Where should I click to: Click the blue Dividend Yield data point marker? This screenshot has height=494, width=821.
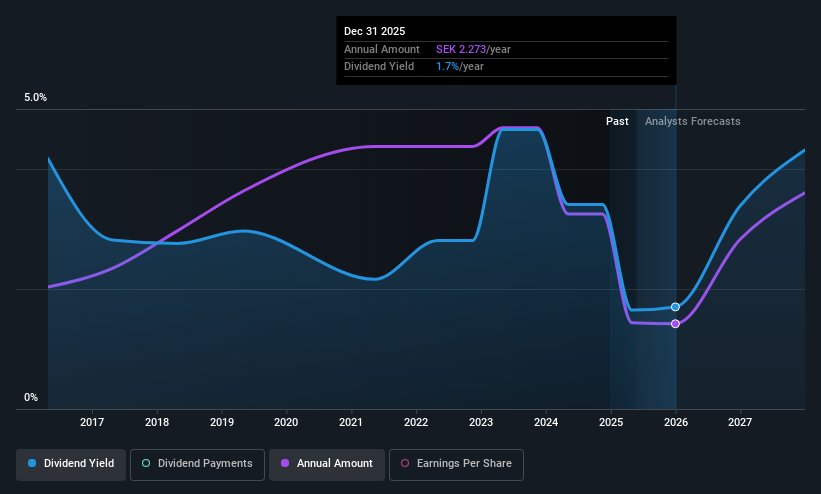tap(675, 307)
